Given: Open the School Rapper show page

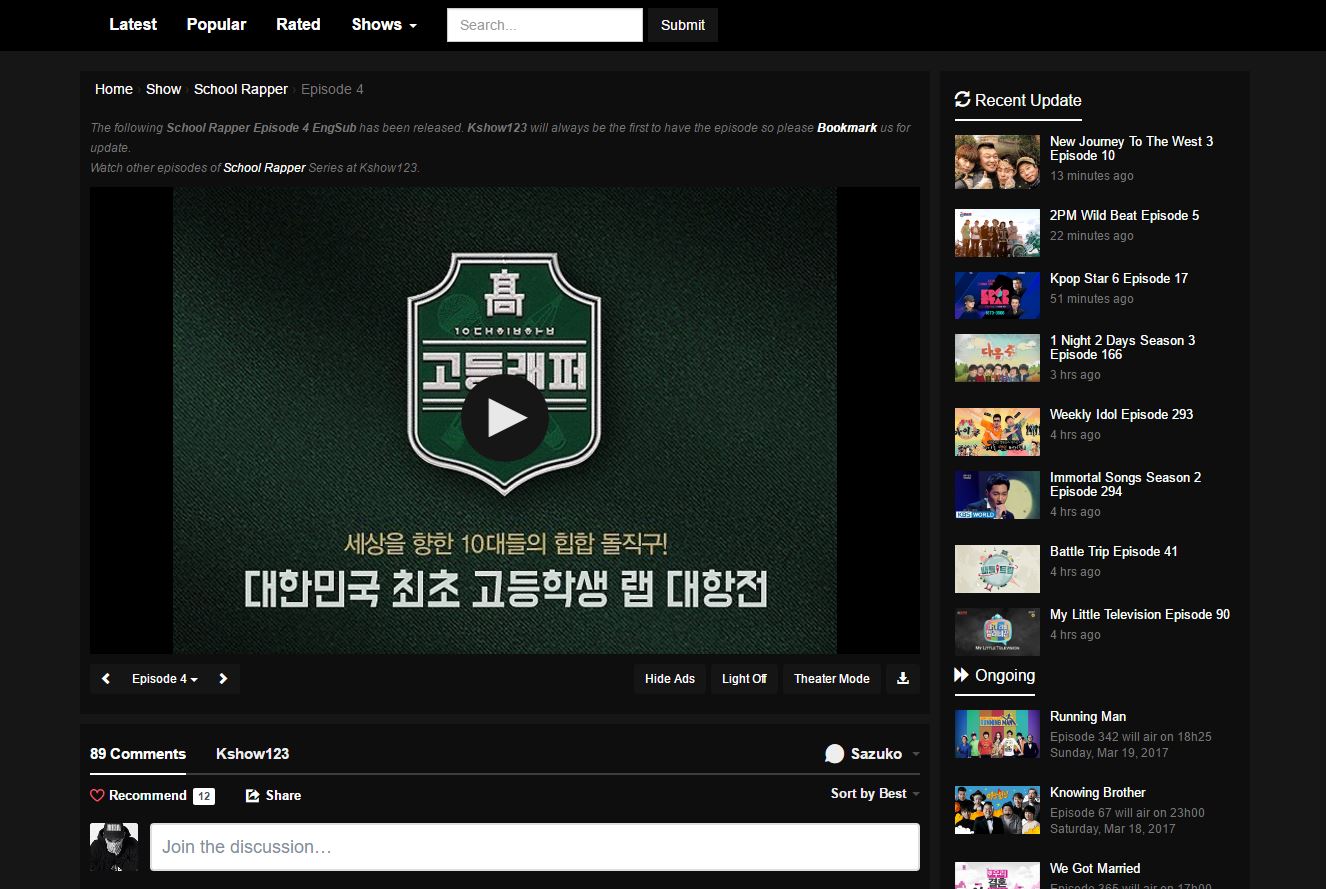Looking at the screenshot, I should pyautogui.click(x=240, y=89).
